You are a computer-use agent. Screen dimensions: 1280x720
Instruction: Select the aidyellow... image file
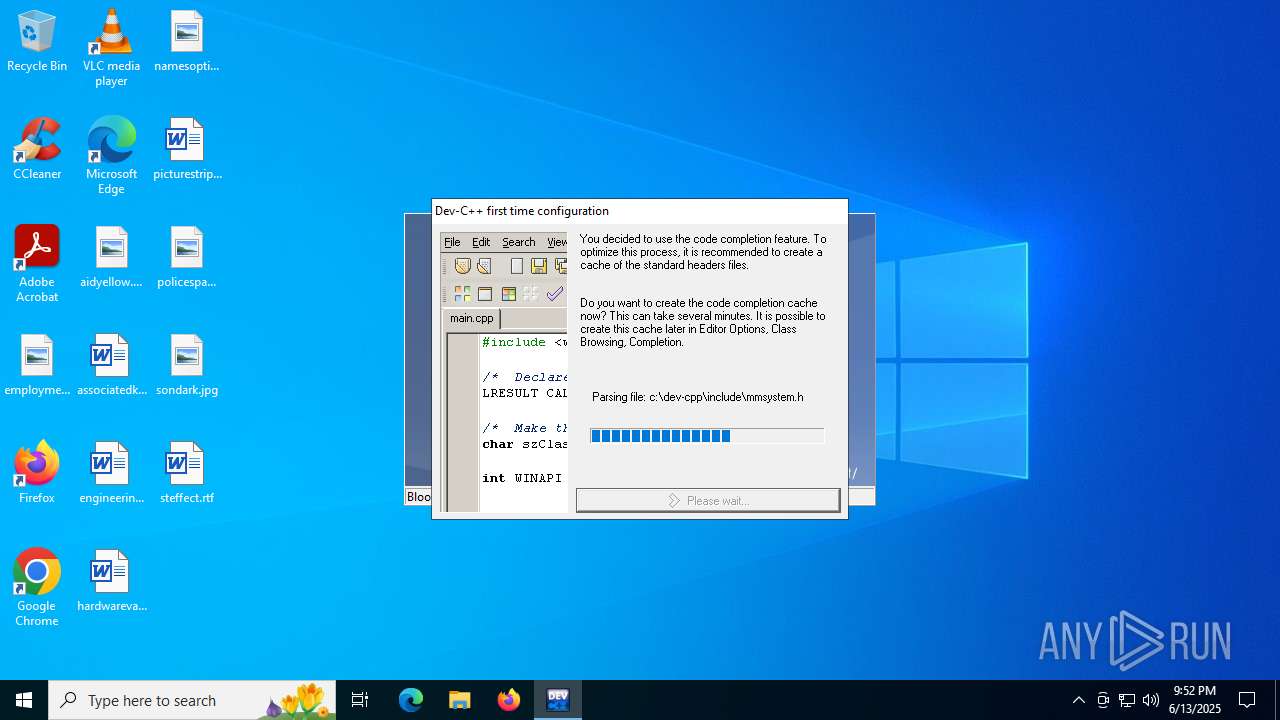click(x=111, y=258)
